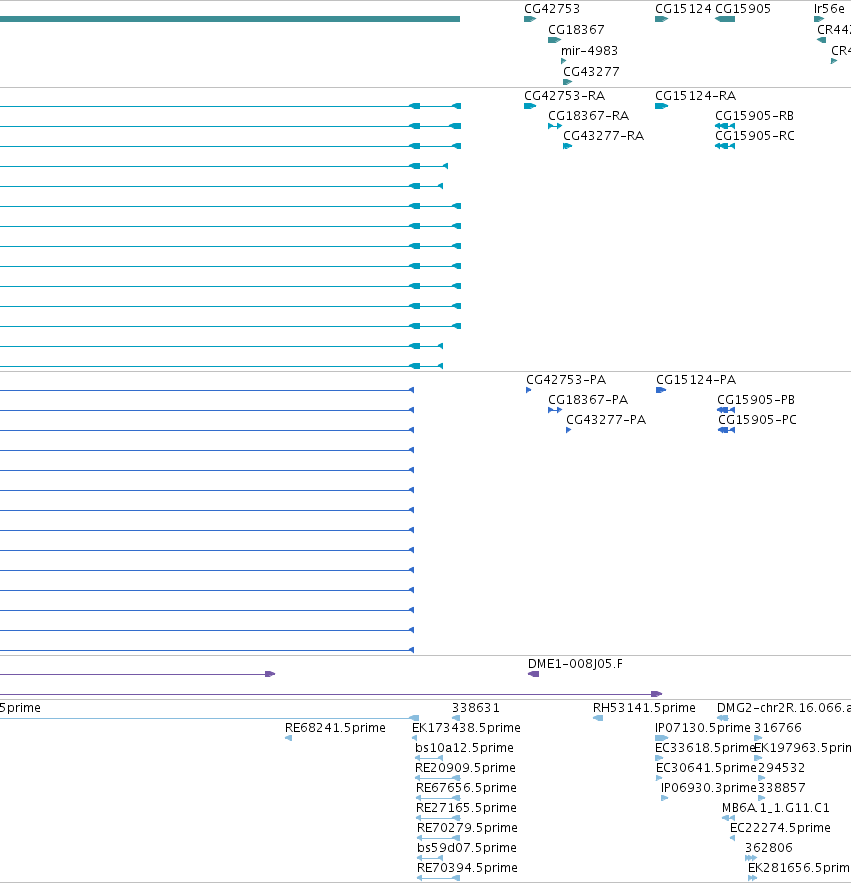Click the RE70279.5prime EST label
Image resolution: width=851 pixels, height=883 pixels.
pos(467,828)
